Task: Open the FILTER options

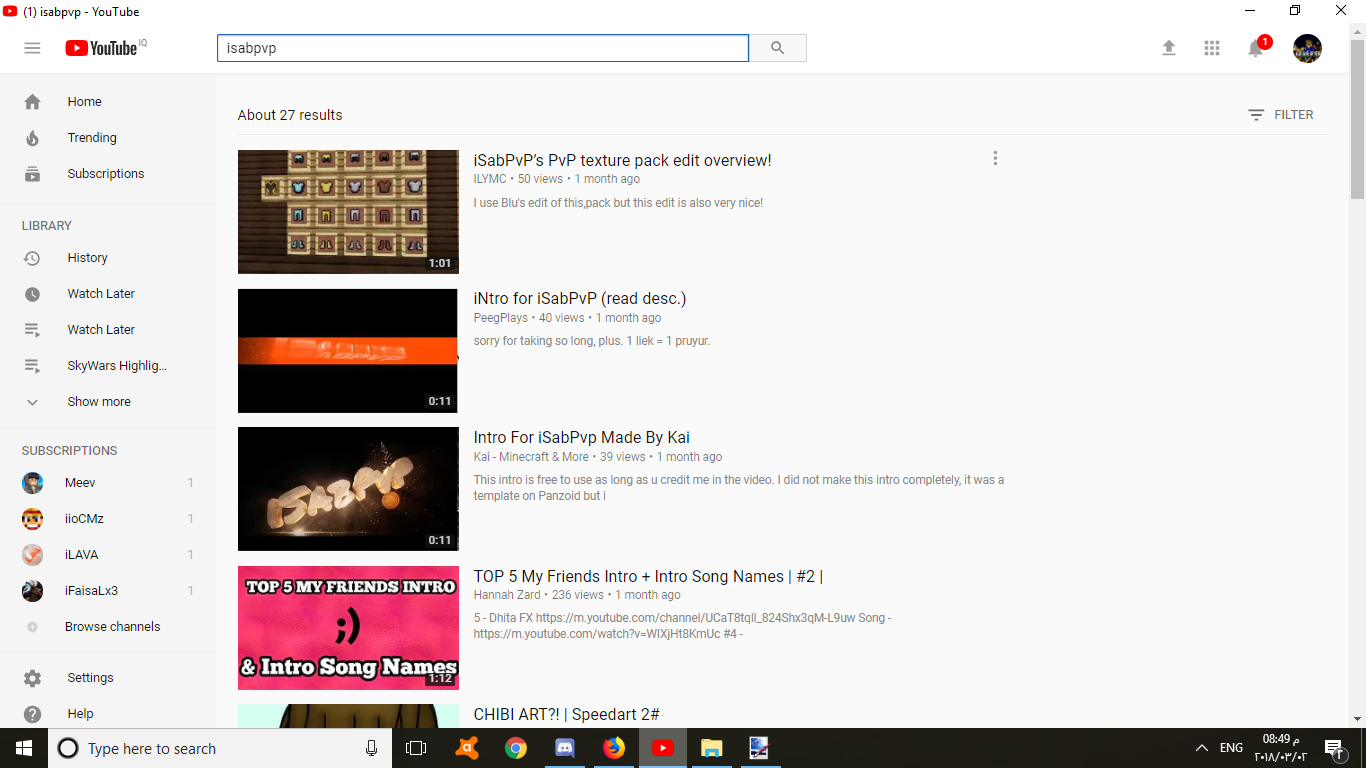Action: click(1281, 115)
